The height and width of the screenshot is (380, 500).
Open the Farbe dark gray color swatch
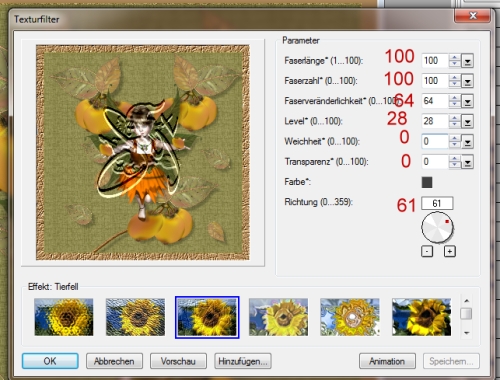point(427,182)
